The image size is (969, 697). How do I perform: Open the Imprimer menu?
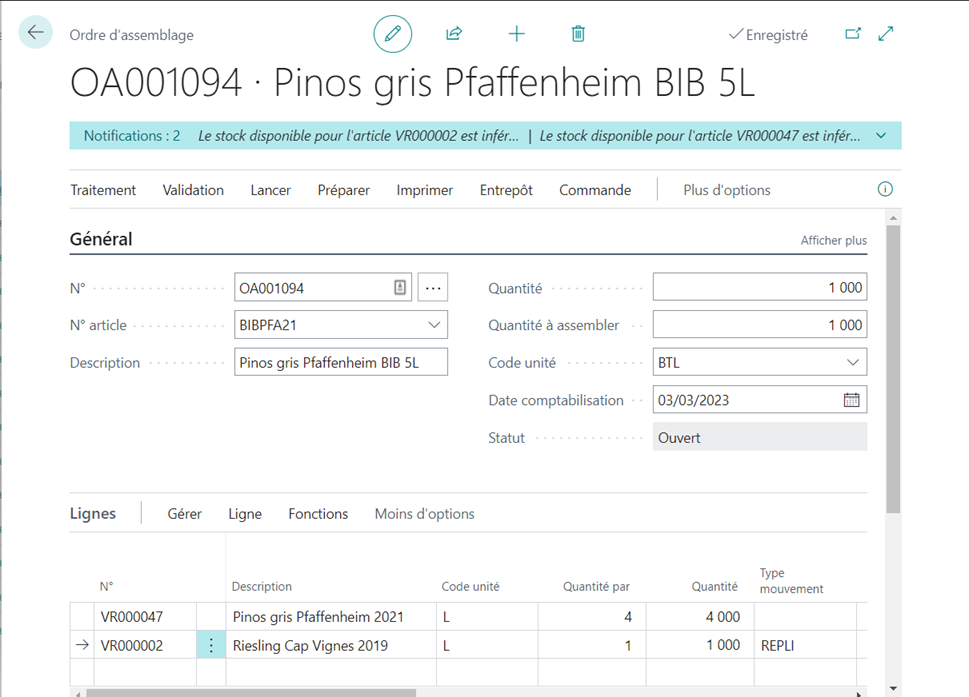[425, 190]
